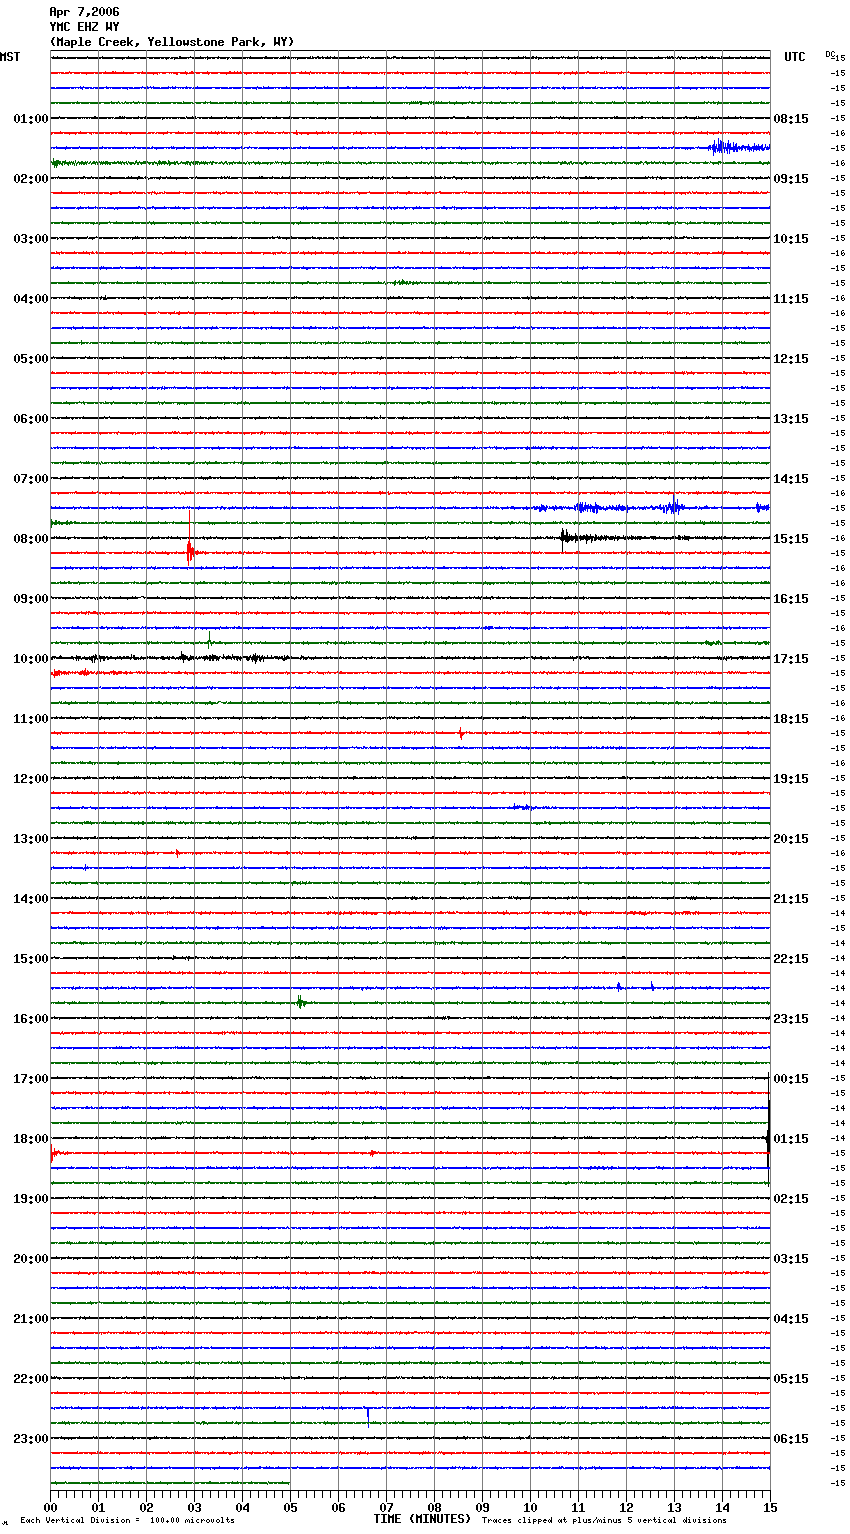850x1534 pixels.
Task: Select the '04:00' MST time label
Action: (31, 299)
